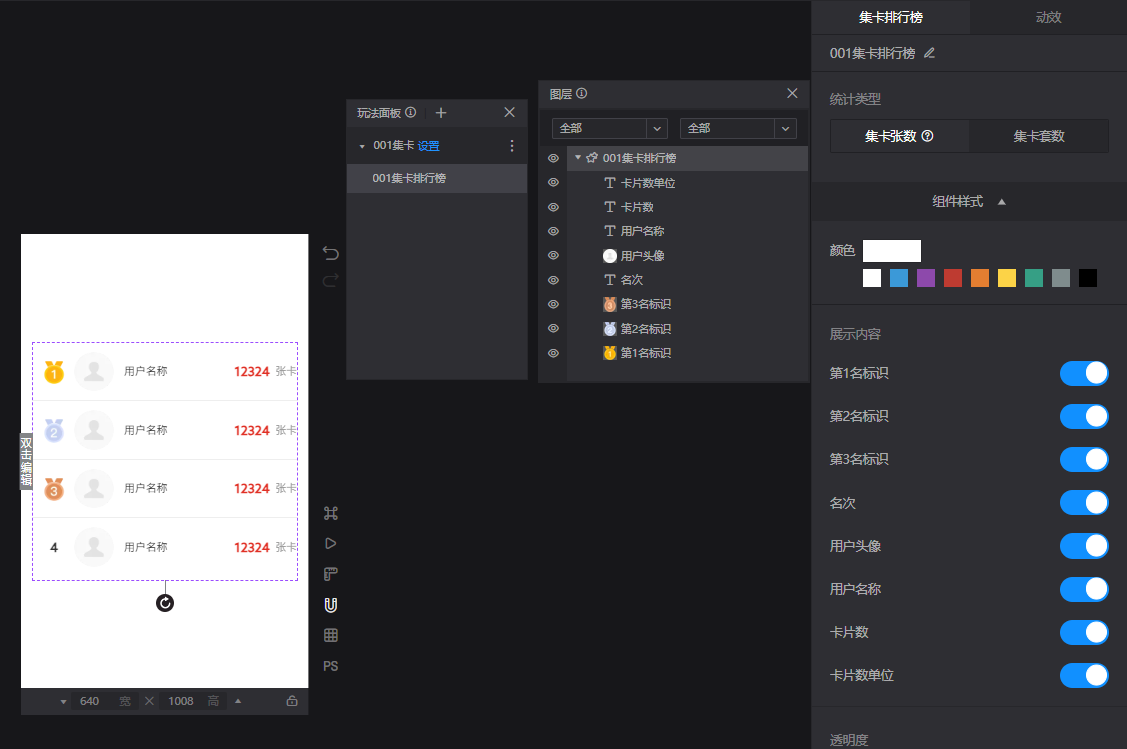
Task: Switch to the 动效 tab
Action: tap(1048, 17)
